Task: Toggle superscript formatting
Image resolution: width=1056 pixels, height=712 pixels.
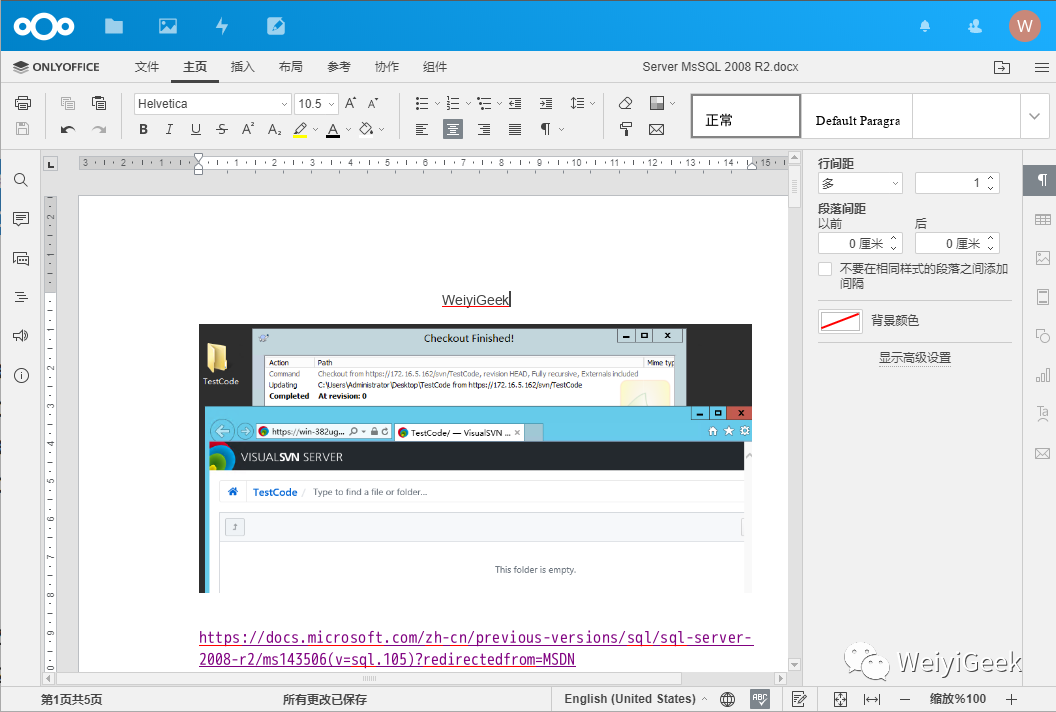Action: (248, 129)
